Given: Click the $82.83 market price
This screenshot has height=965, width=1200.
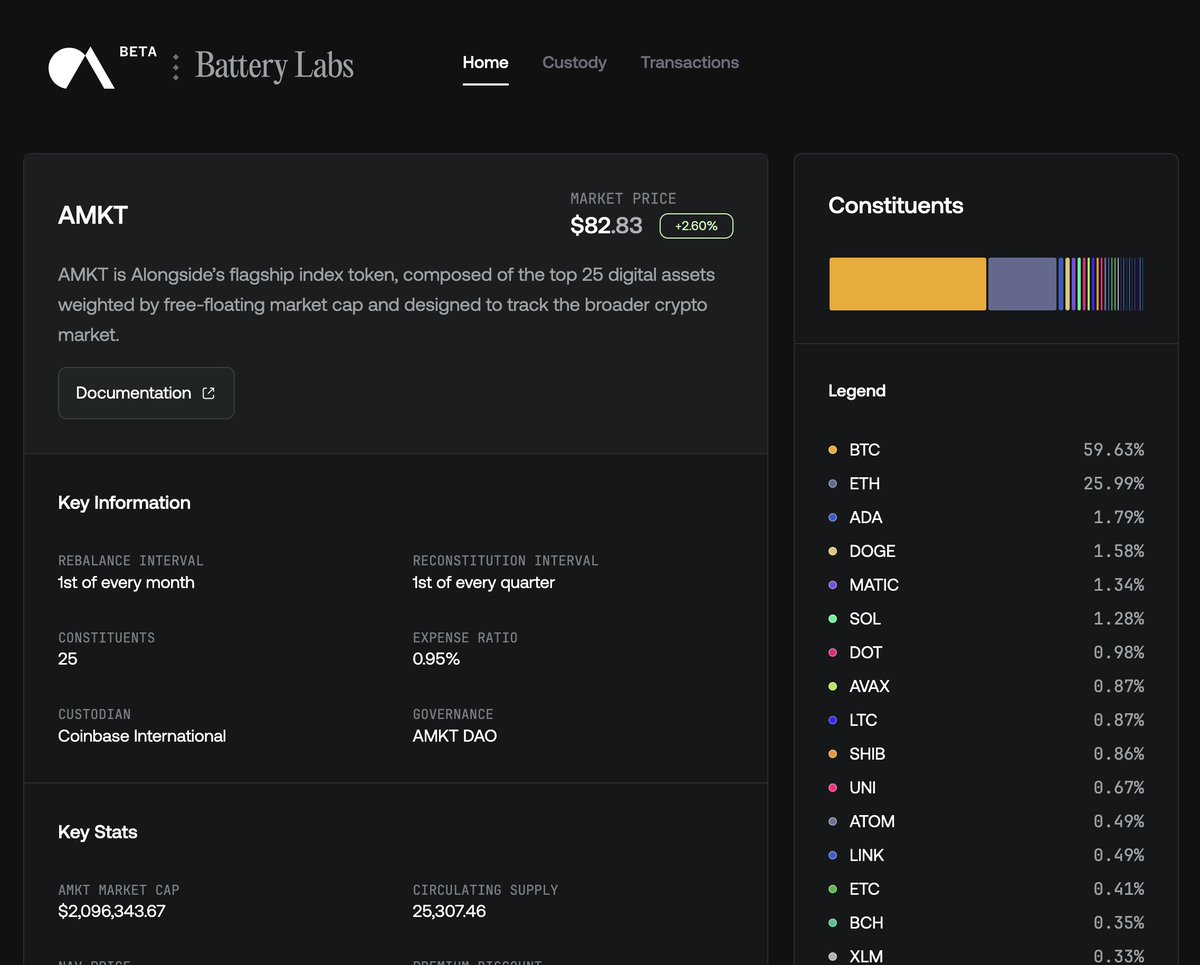Looking at the screenshot, I should point(606,226).
